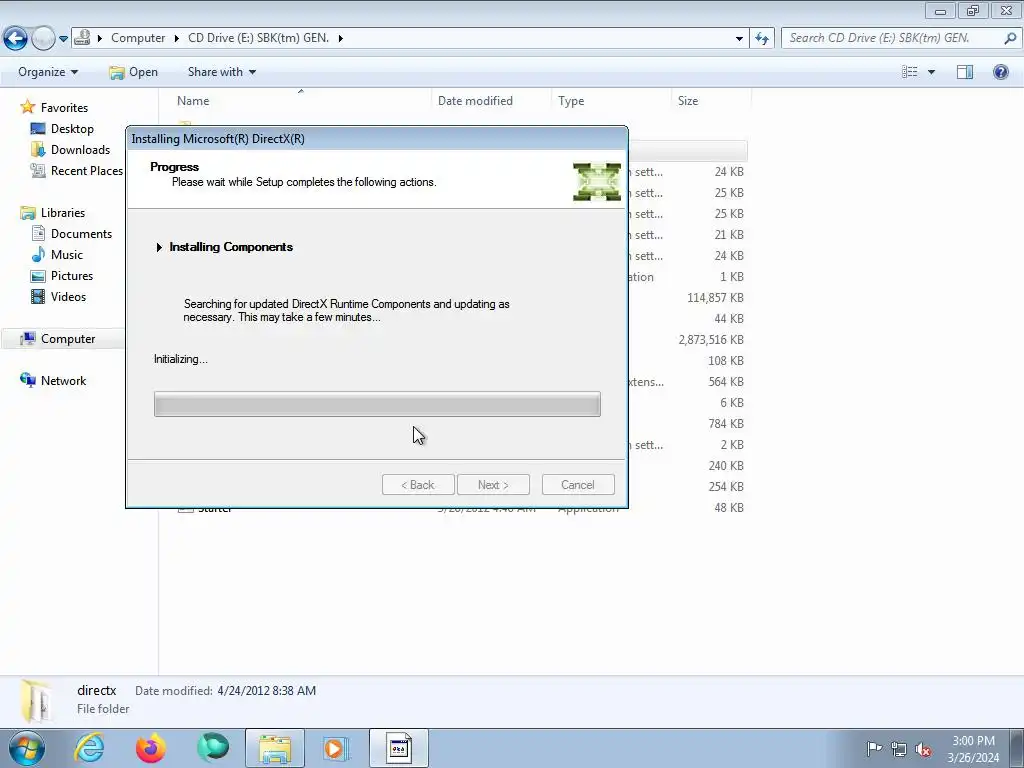Select Computer in the navigation pane
1024x768 pixels.
tap(68, 339)
